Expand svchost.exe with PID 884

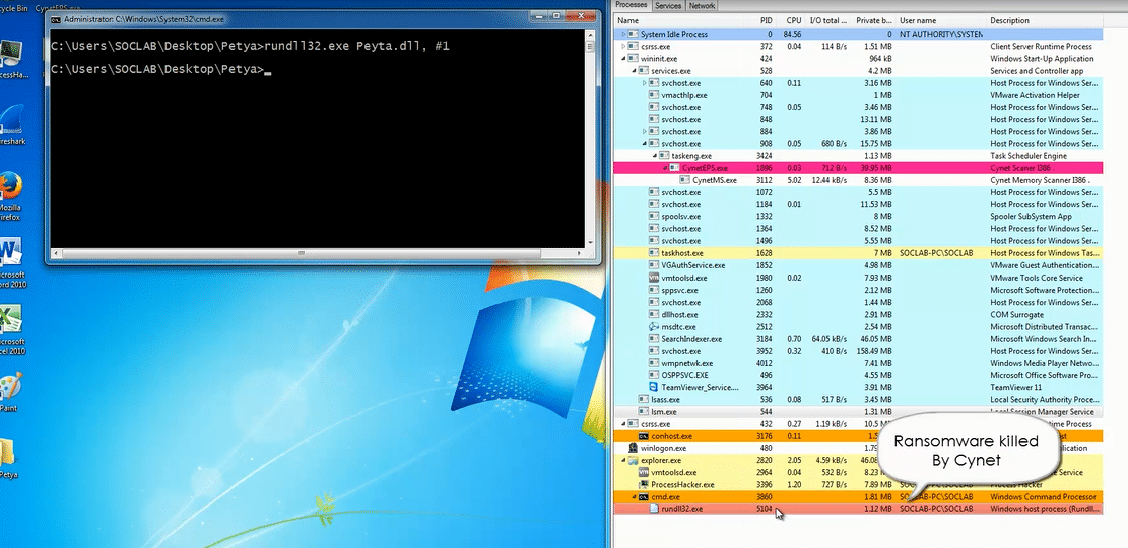[x=645, y=132]
